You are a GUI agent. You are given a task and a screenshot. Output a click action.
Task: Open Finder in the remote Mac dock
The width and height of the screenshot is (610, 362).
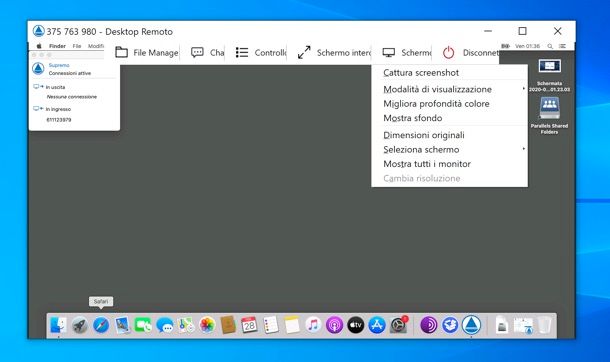[58, 325]
